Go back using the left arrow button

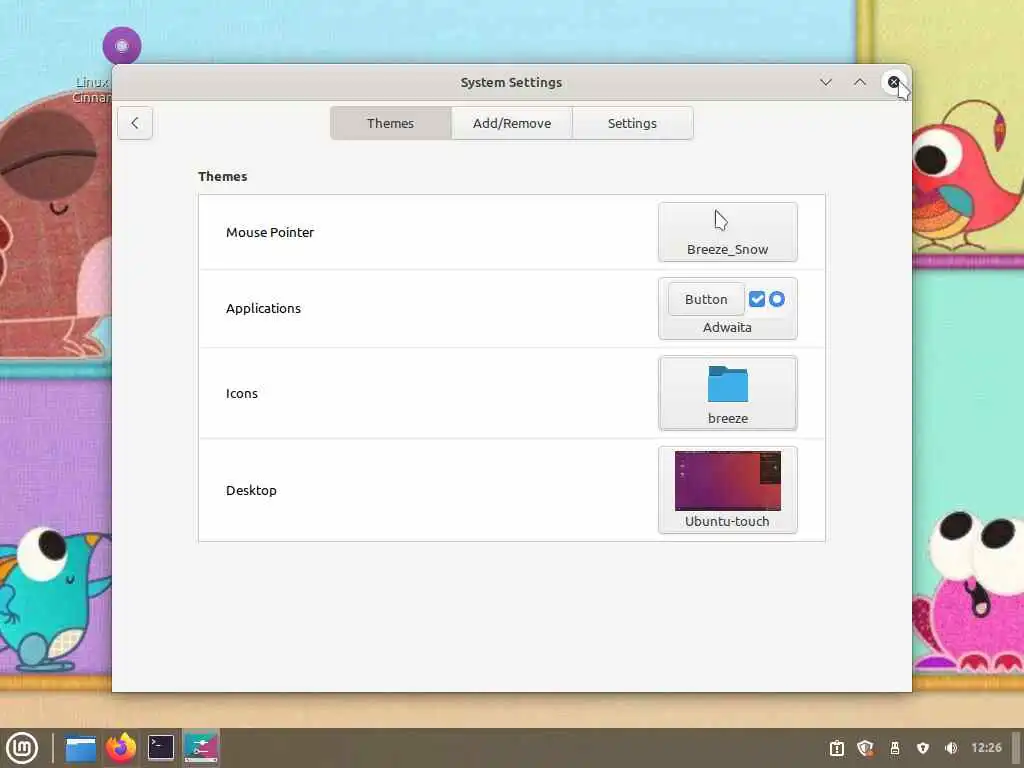[135, 123]
